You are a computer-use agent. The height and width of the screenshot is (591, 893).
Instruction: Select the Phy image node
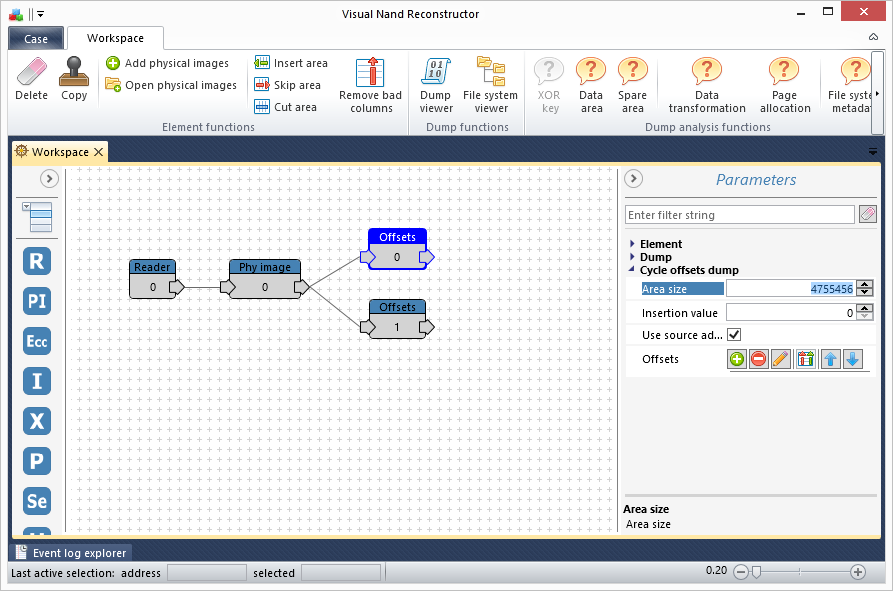click(x=265, y=279)
